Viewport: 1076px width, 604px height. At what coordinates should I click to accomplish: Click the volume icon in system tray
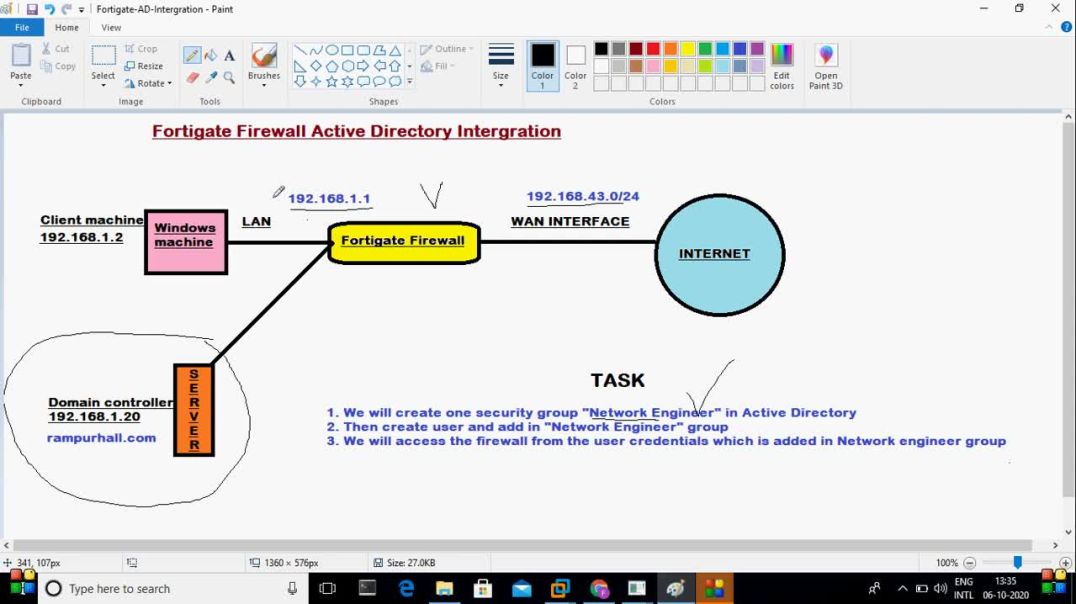coord(940,589)
